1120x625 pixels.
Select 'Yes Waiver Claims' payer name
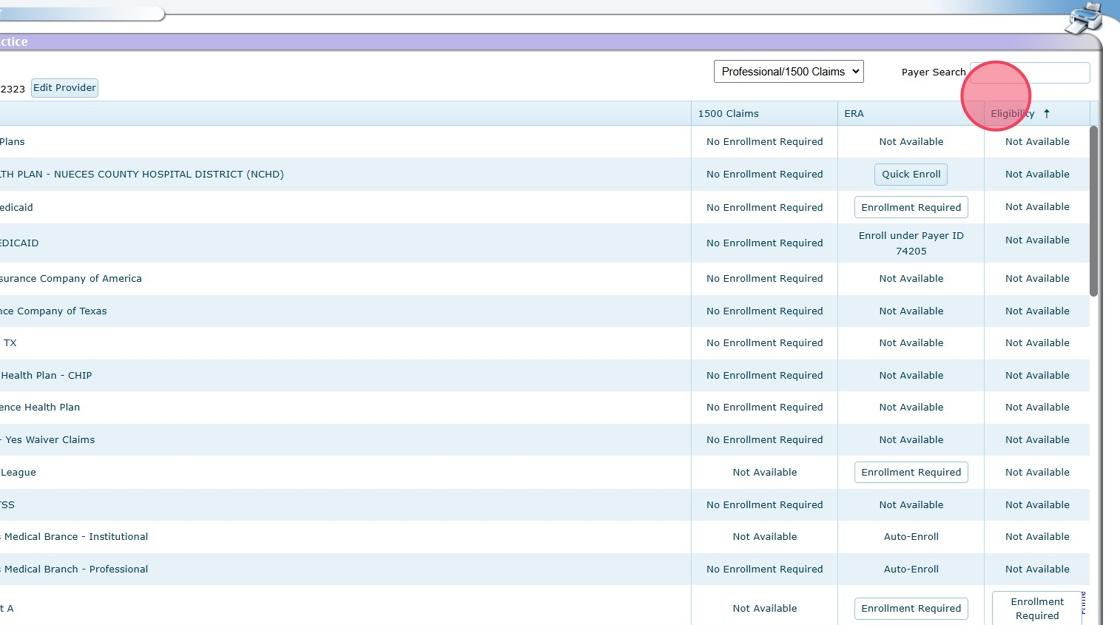(x=50, y=440)
